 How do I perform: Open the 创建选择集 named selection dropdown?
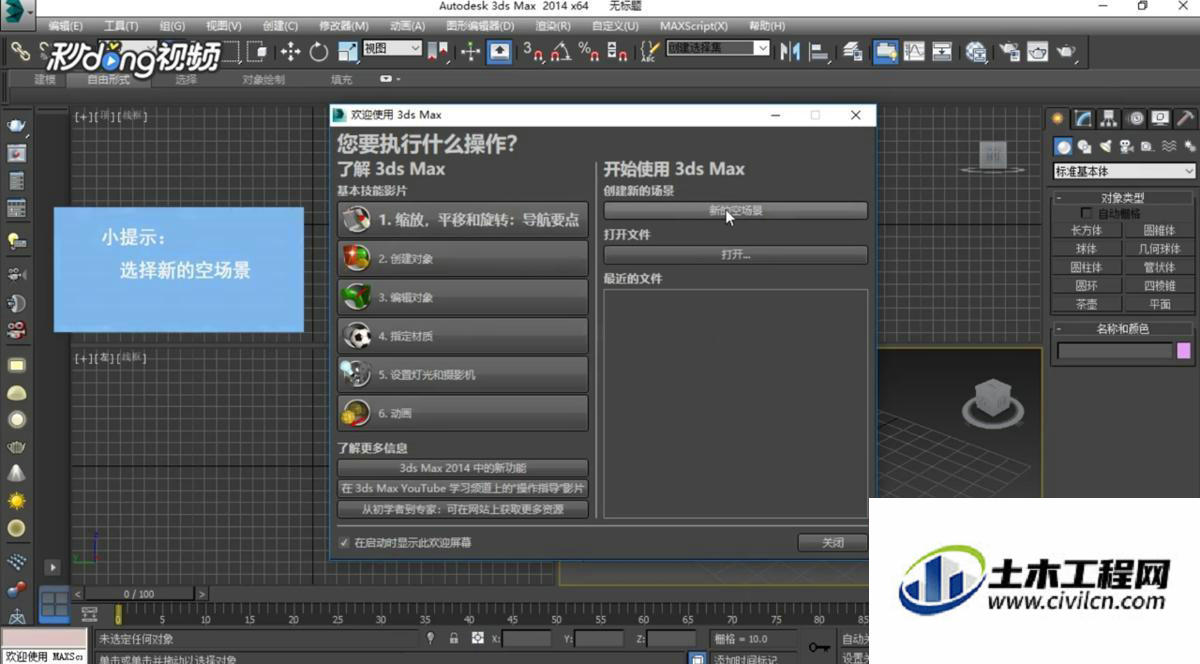click(x=718, y=48)
